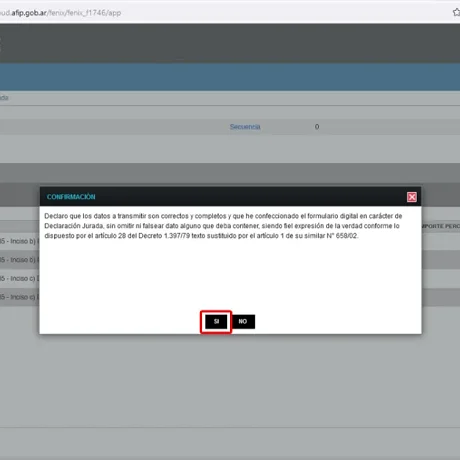Click the breadcrumb text ending in 'ida'
Screen dimensions: 460x460
tap(4, 98)
